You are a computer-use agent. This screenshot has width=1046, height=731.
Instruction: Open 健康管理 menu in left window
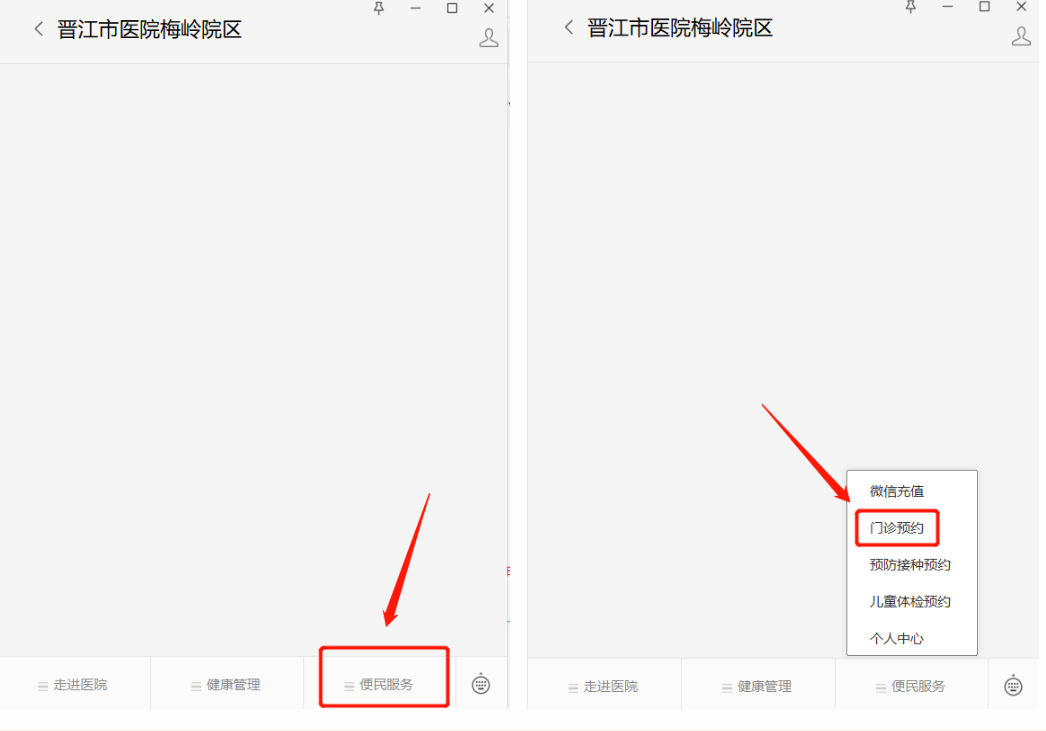(x=227, y=684)
